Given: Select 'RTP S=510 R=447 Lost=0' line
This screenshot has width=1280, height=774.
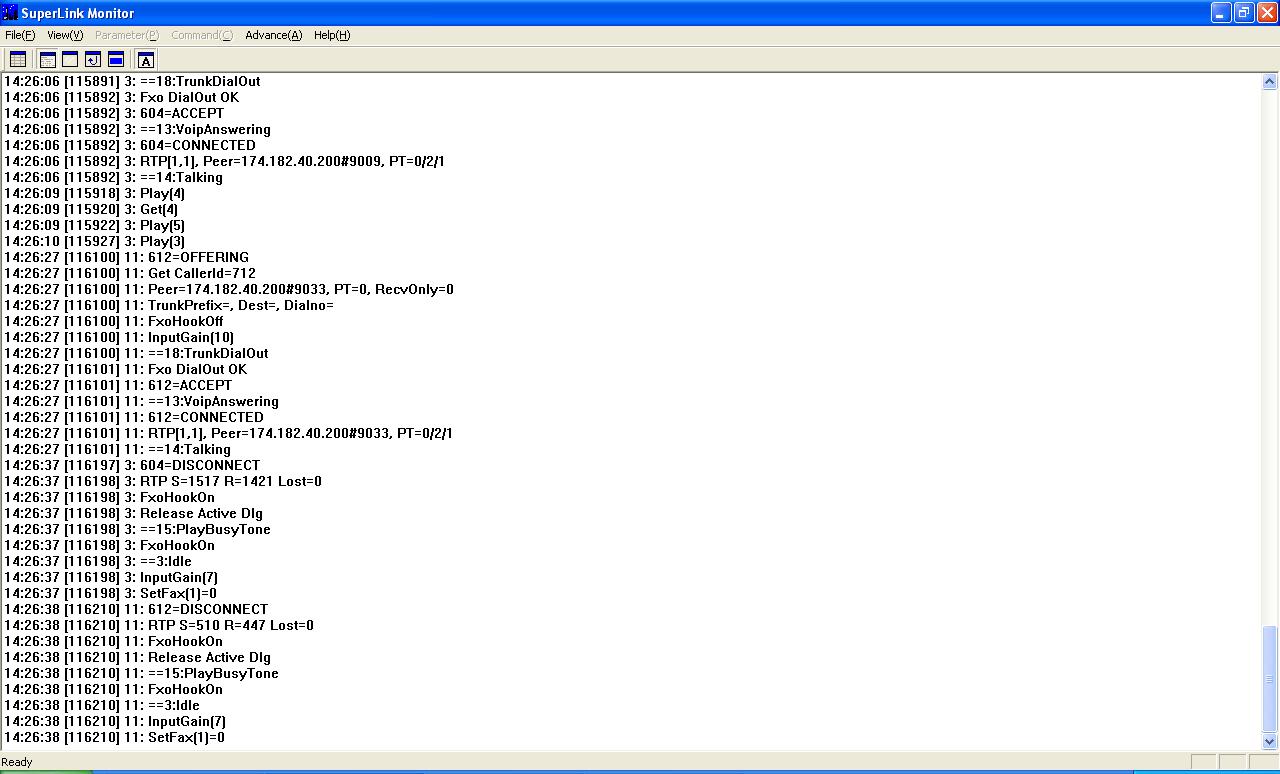Looking at the screenshot, I should point(159,625).
